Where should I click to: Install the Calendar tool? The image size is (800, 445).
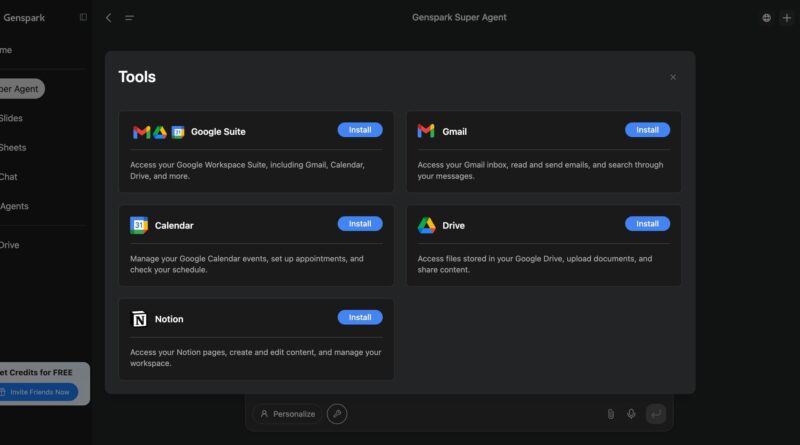tap(360, 224)
